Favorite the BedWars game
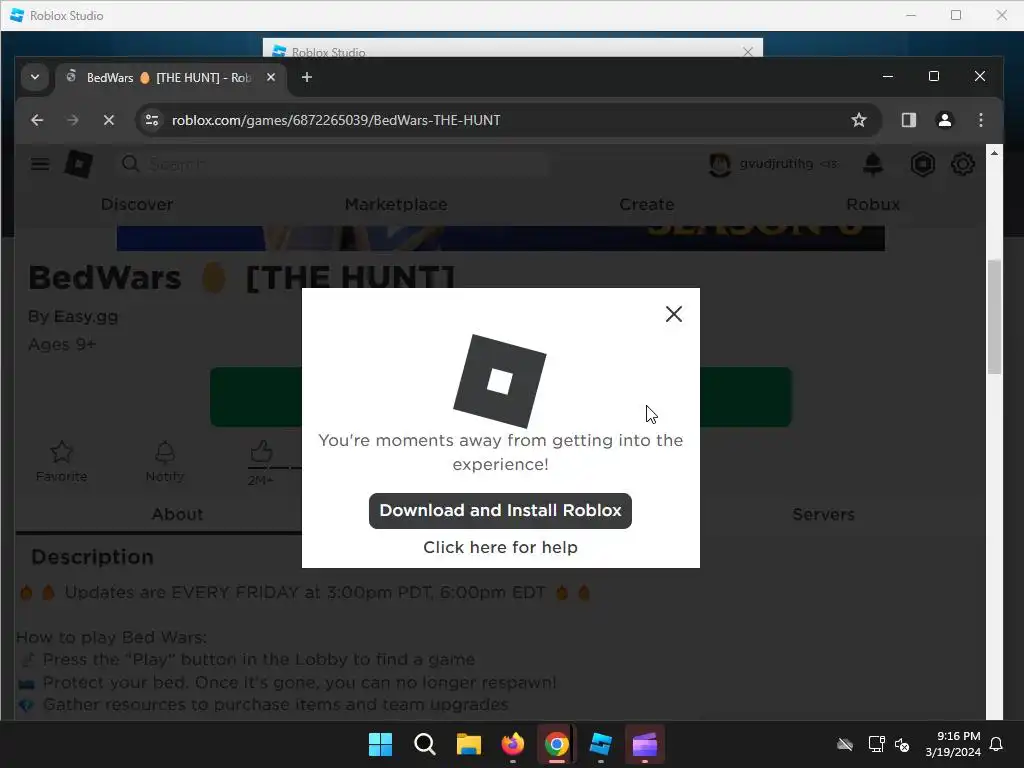 [x=61, y=461]
